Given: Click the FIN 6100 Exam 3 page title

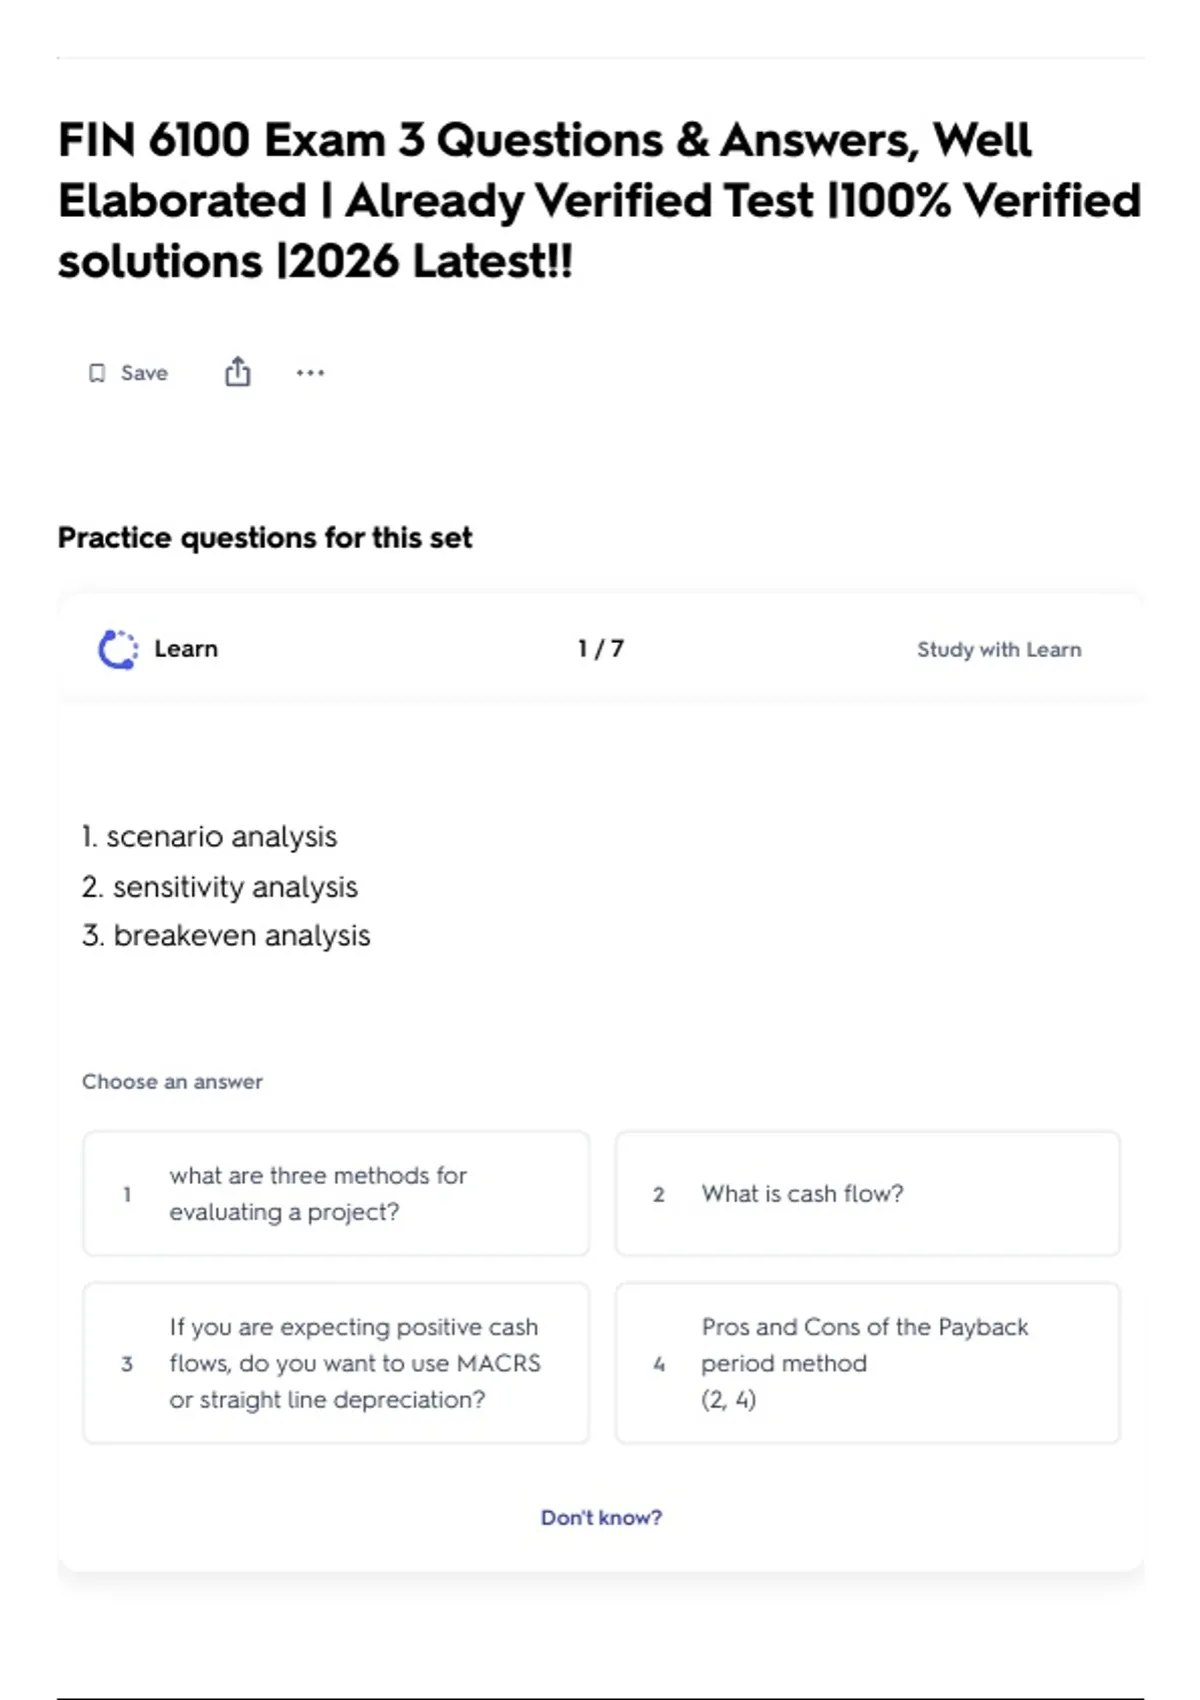Looking at the screenshot, I should [600, 200].
